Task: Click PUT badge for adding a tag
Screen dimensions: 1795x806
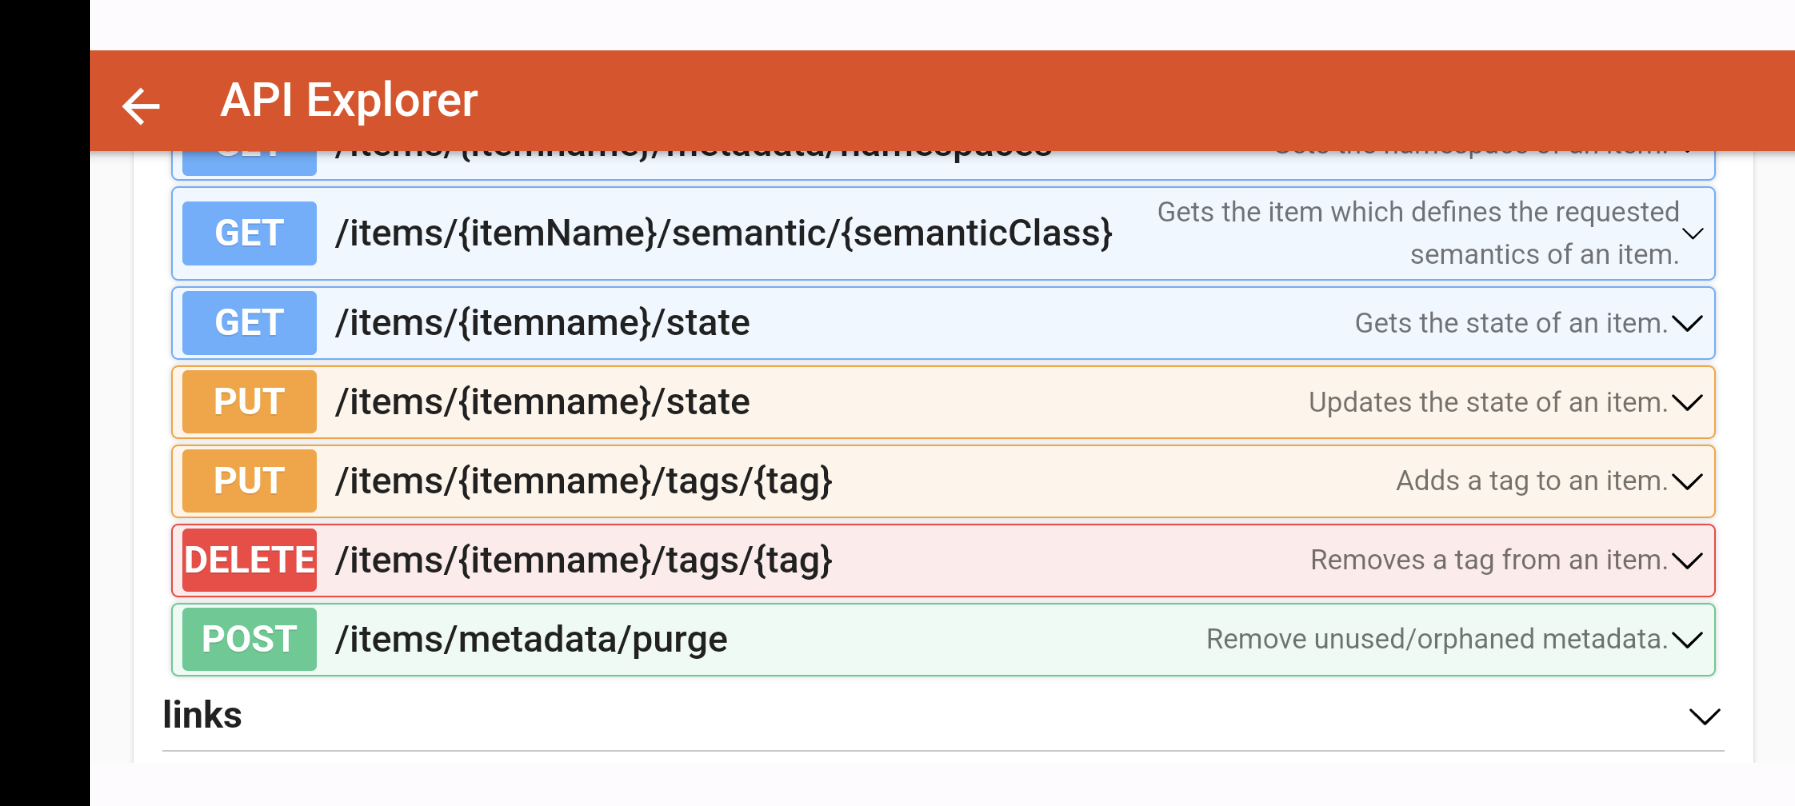Action: [x=249, y=481]
